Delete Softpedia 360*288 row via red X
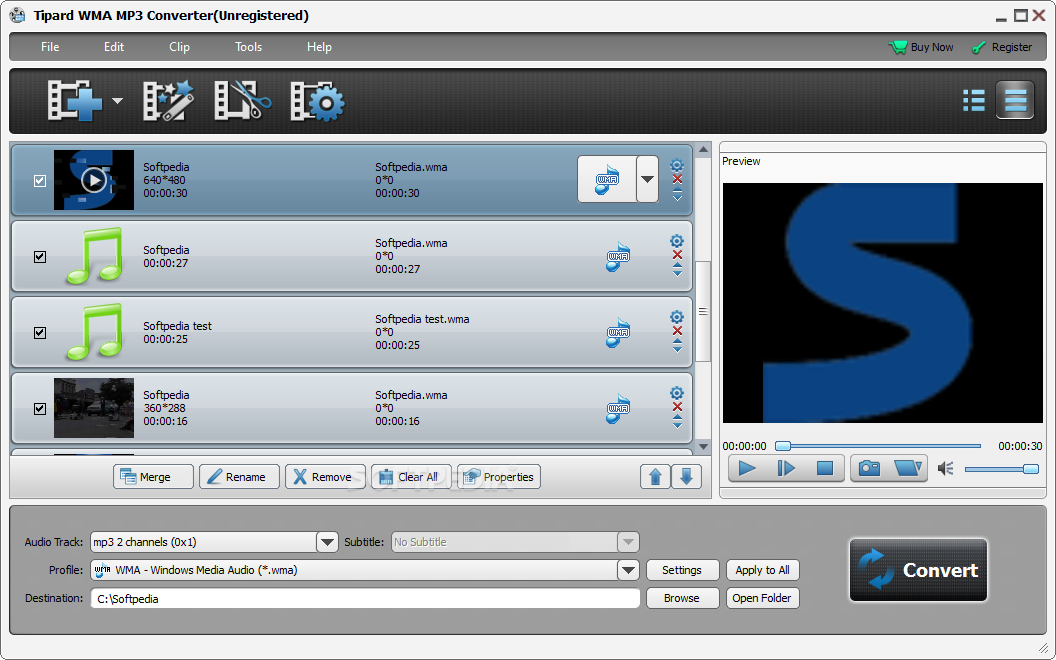The height and width of the screenshot is (660, 1056). (677, 407)
